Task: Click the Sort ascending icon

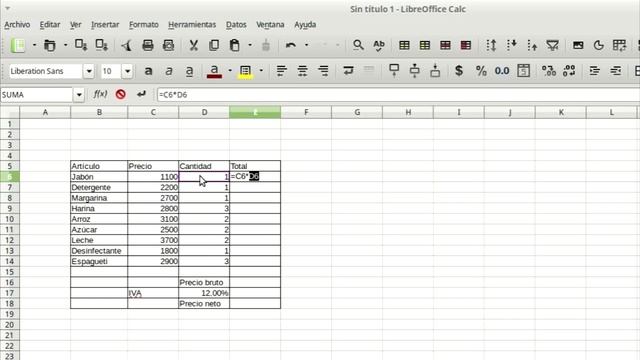Action: coord(511,45)
